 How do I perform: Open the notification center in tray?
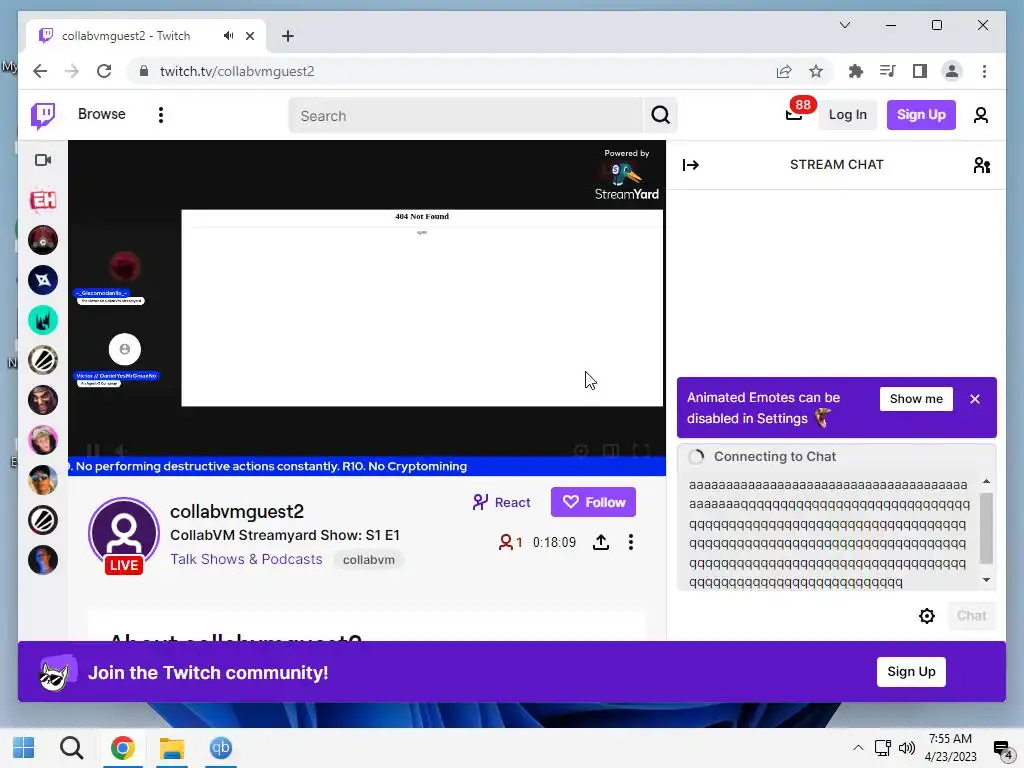(1002, 748)
